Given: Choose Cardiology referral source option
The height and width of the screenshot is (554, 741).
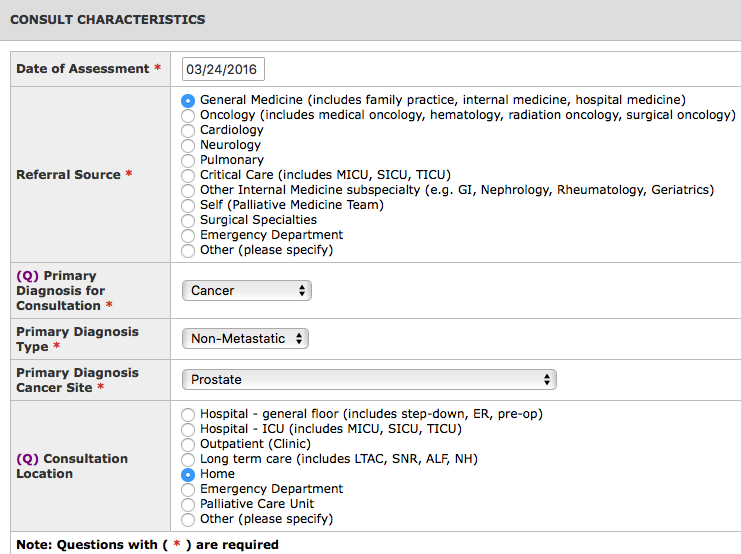Looking at the screenshot, I should [188, 131].
